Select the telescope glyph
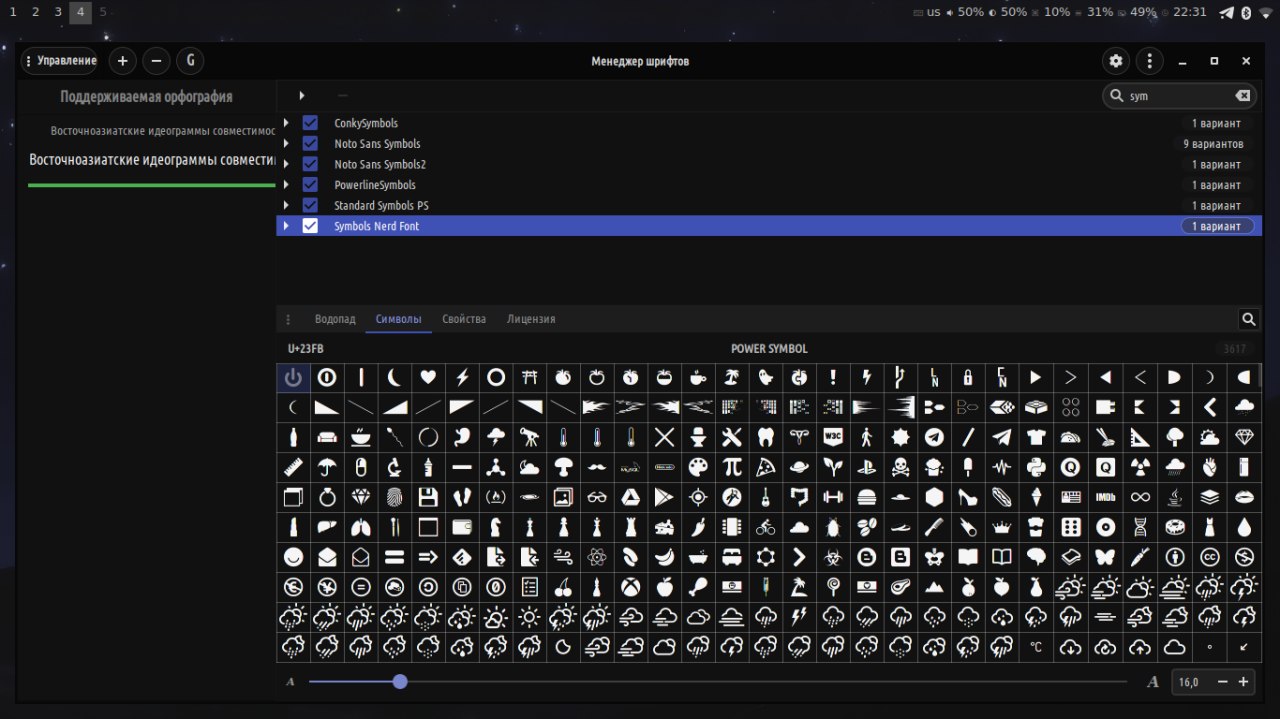 coord(529,437)
